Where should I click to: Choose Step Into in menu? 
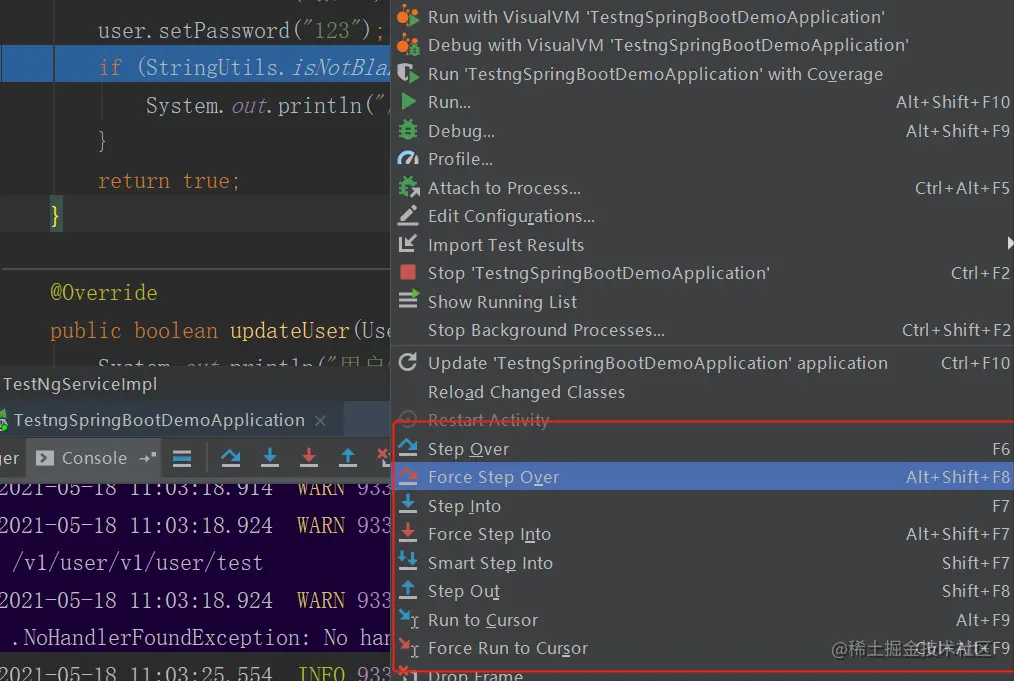702,506
